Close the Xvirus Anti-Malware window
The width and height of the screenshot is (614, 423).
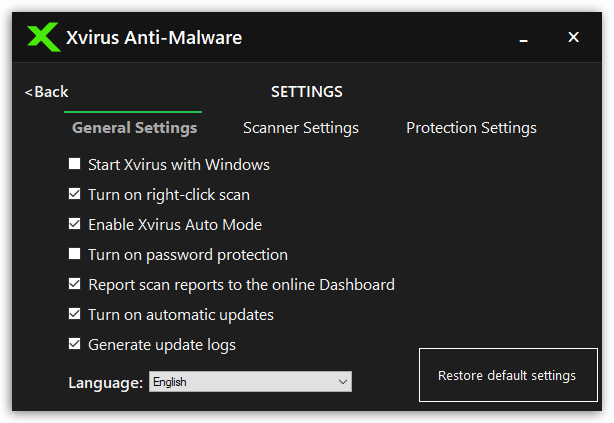(x=573, y=37)
